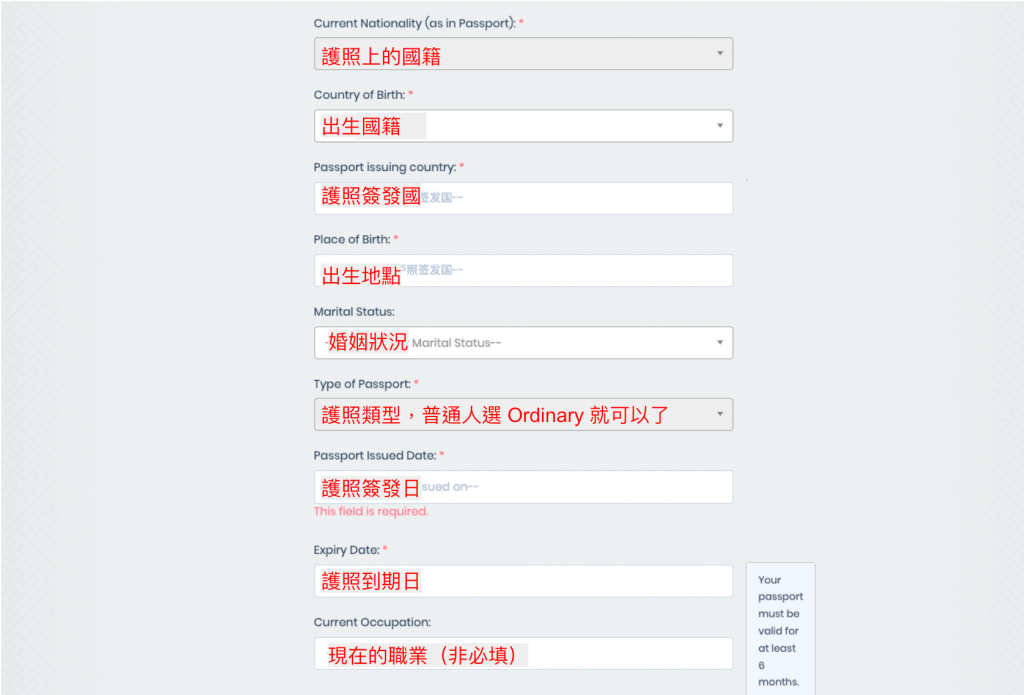Click the 'This field is required' error message
This screenshot has width=1024, height=695.
click(370, 511)
